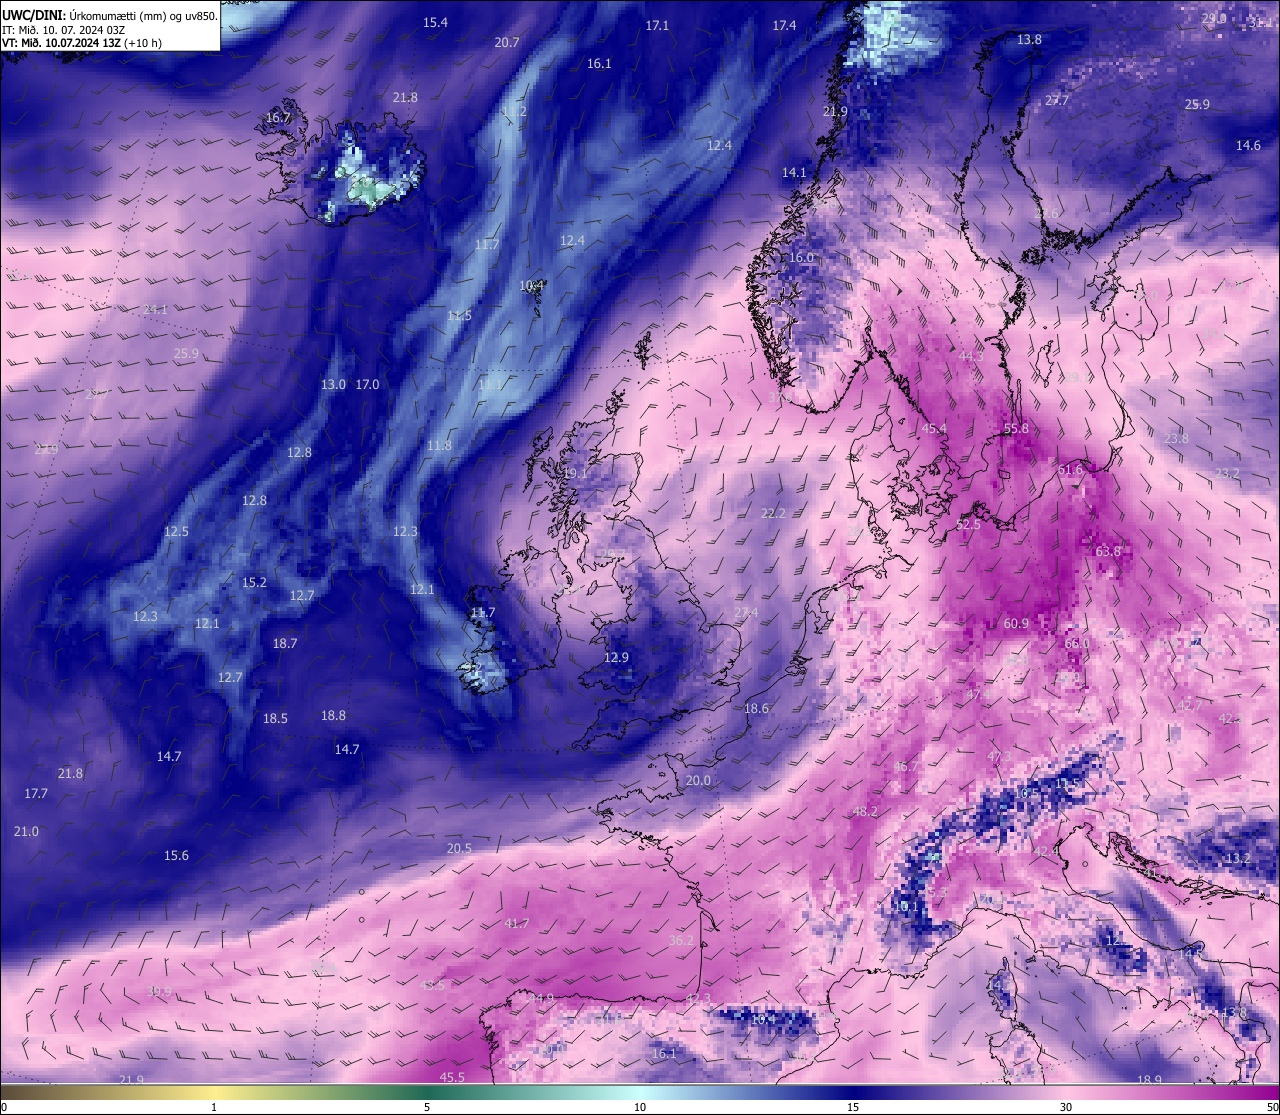Select the 55.8 value over Baltic Sea

(x=1016, y=428)
